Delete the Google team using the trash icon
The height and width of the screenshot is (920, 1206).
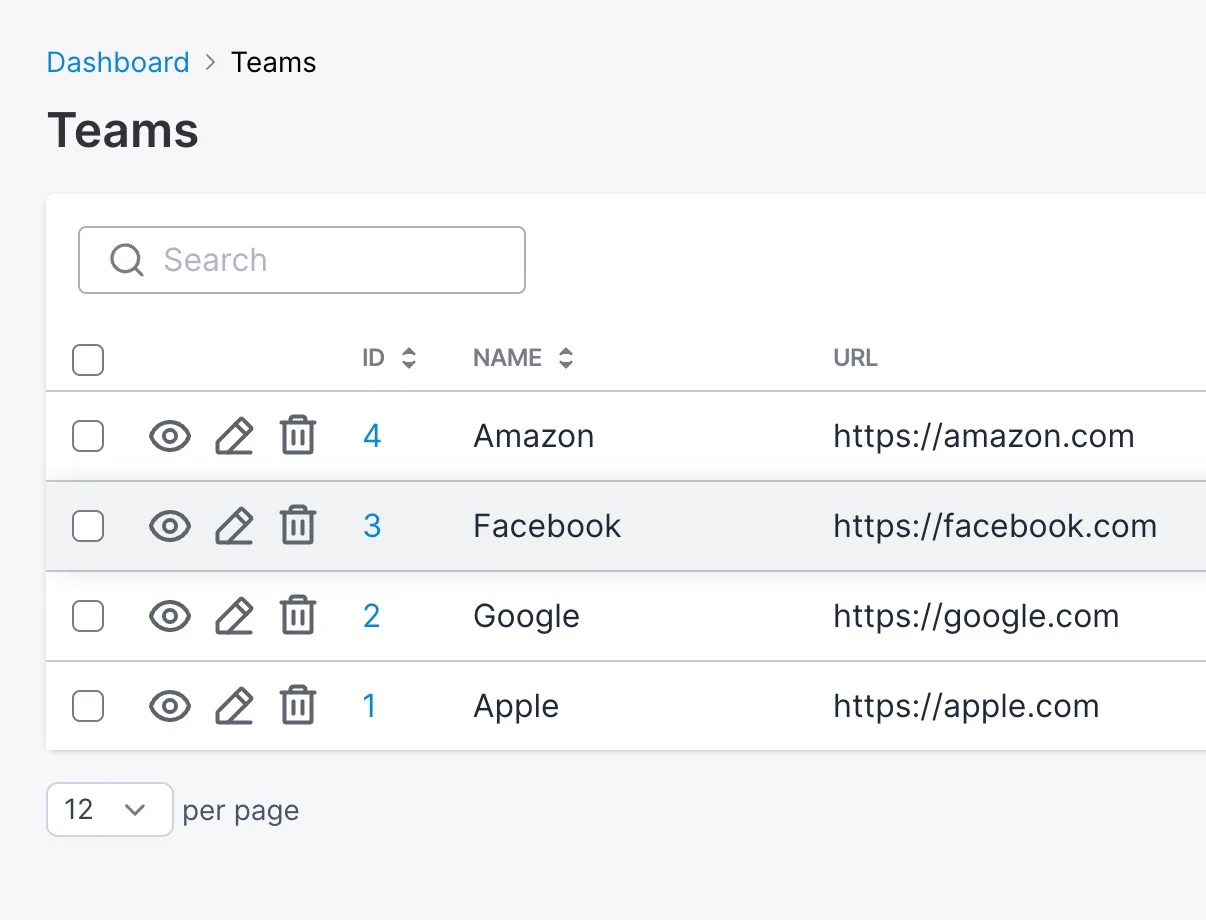point(297,616)
